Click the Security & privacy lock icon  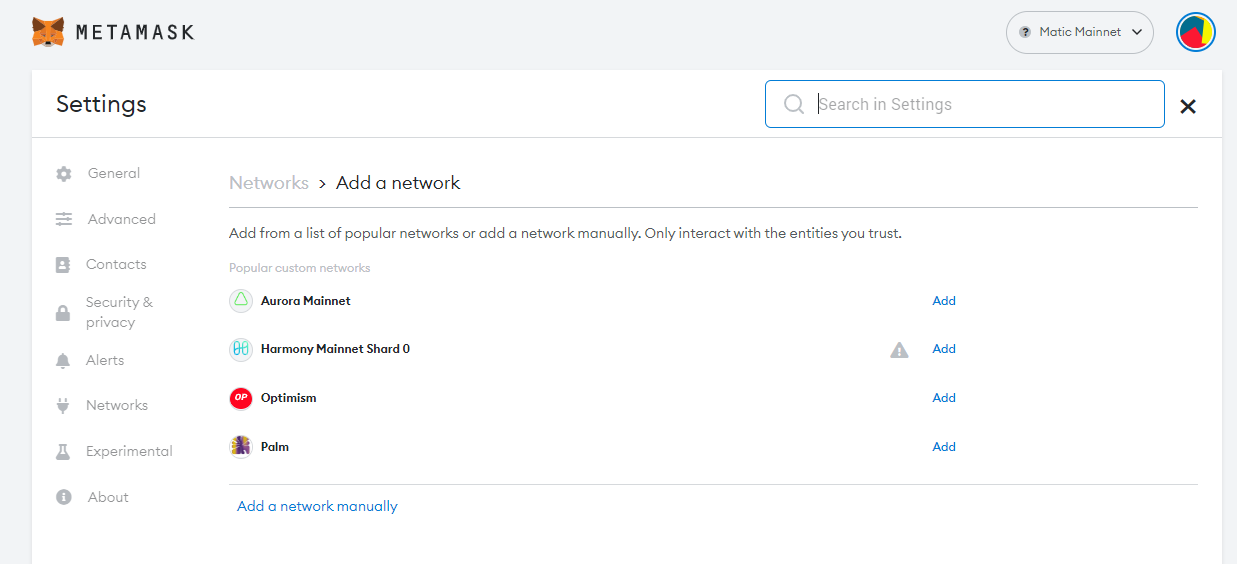click(63, 313)
